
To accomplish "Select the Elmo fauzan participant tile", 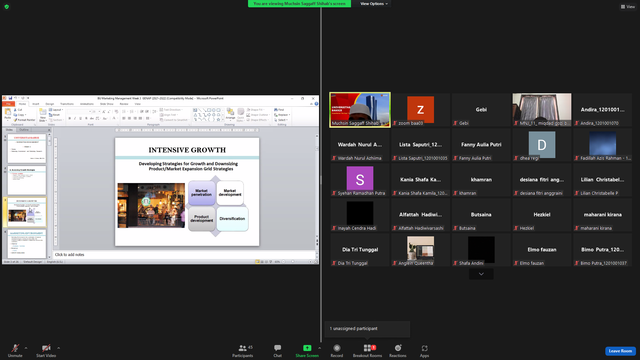I will [542, 250].
